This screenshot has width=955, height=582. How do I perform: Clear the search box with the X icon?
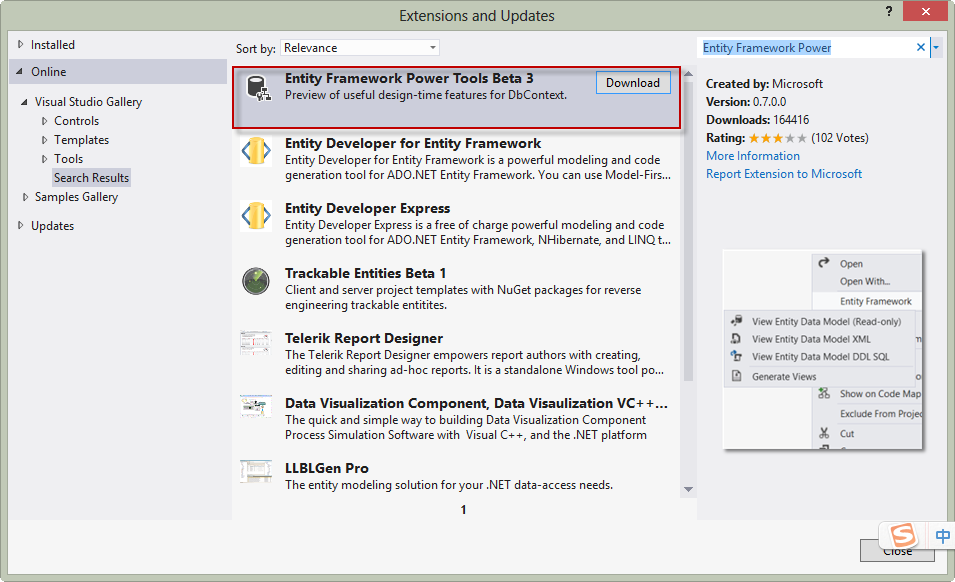point(921,47)
